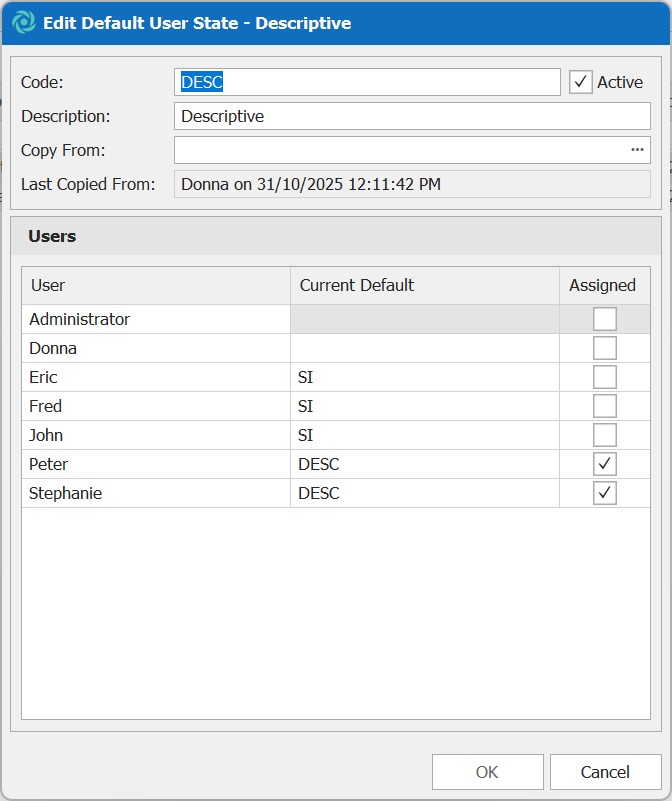Click the app logo icon in title bar
The image size is (672, 801).
point(21,23)
